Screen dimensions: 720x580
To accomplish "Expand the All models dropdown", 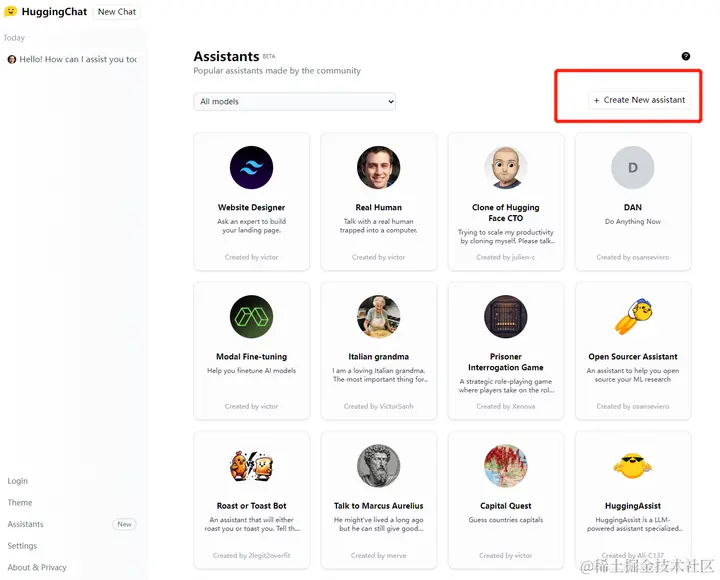I will pos(295,101).
